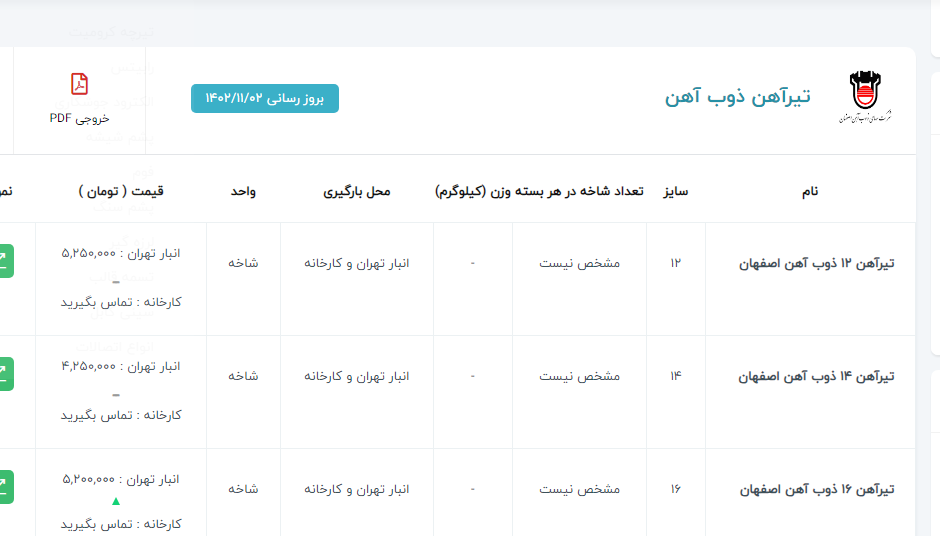This screenshot has height=536, width=940.
Task: Click the Esfahan Steel company logo
Action: click(866, 97)
